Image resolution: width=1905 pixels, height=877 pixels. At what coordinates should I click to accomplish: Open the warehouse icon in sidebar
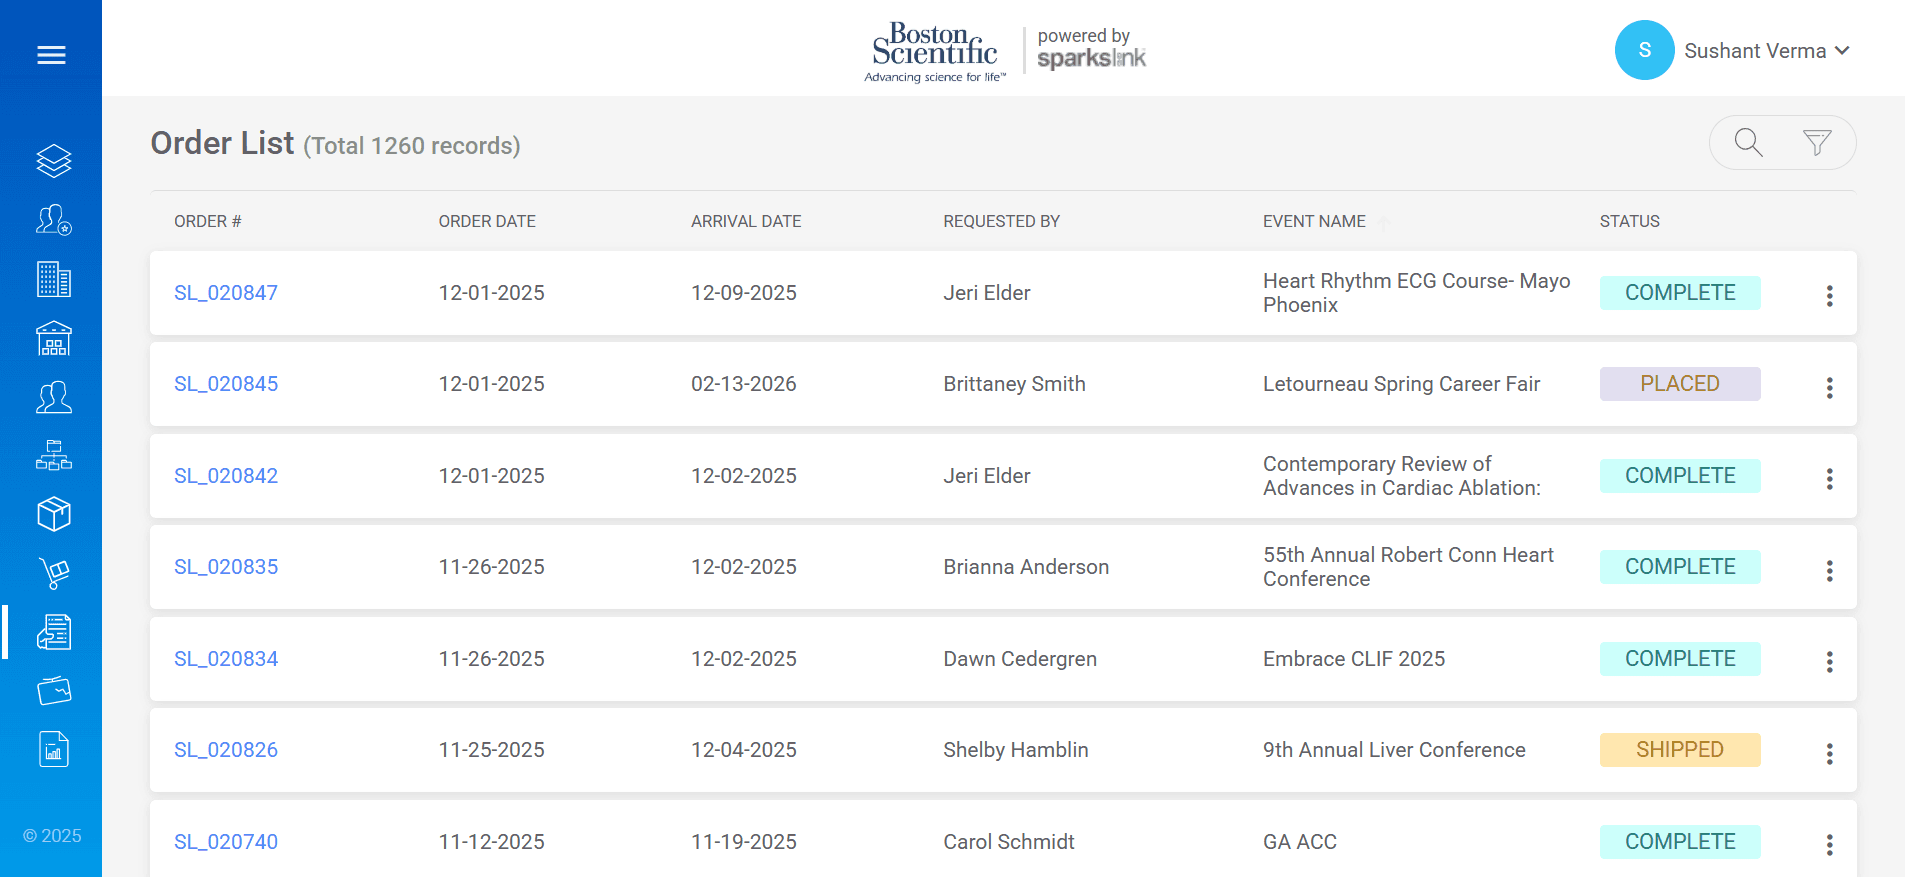click(x=54, y=339)
